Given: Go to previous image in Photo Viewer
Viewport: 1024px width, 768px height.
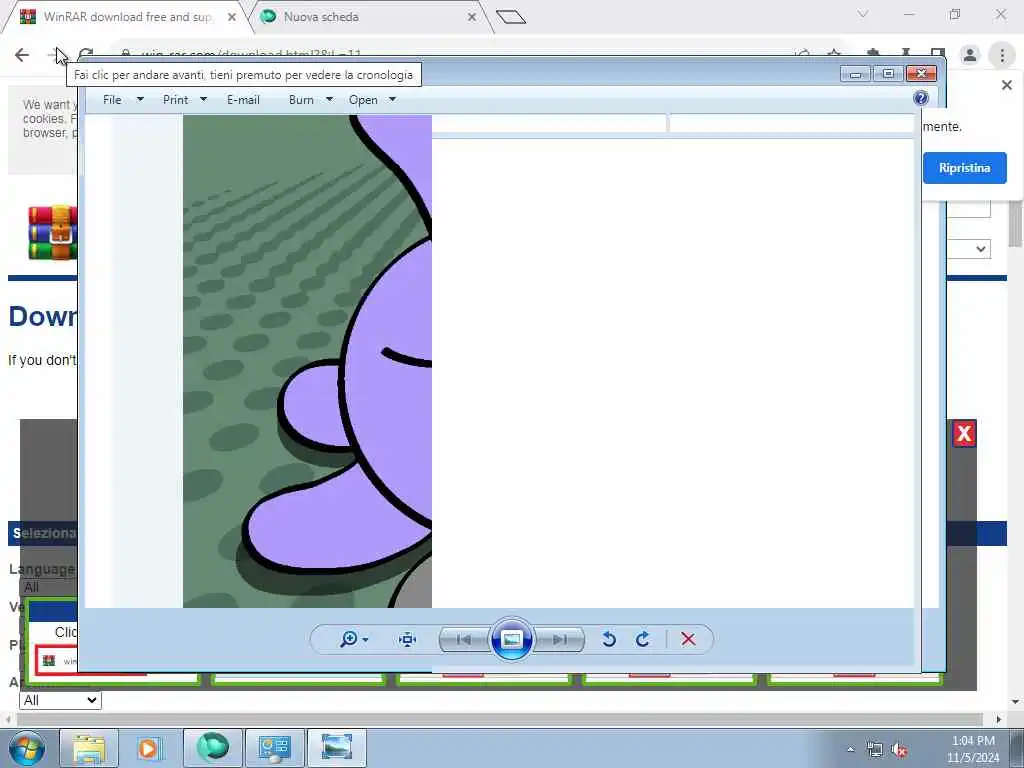Looking at the screenshot, I should pyautogui.click(x=464, y=639).
